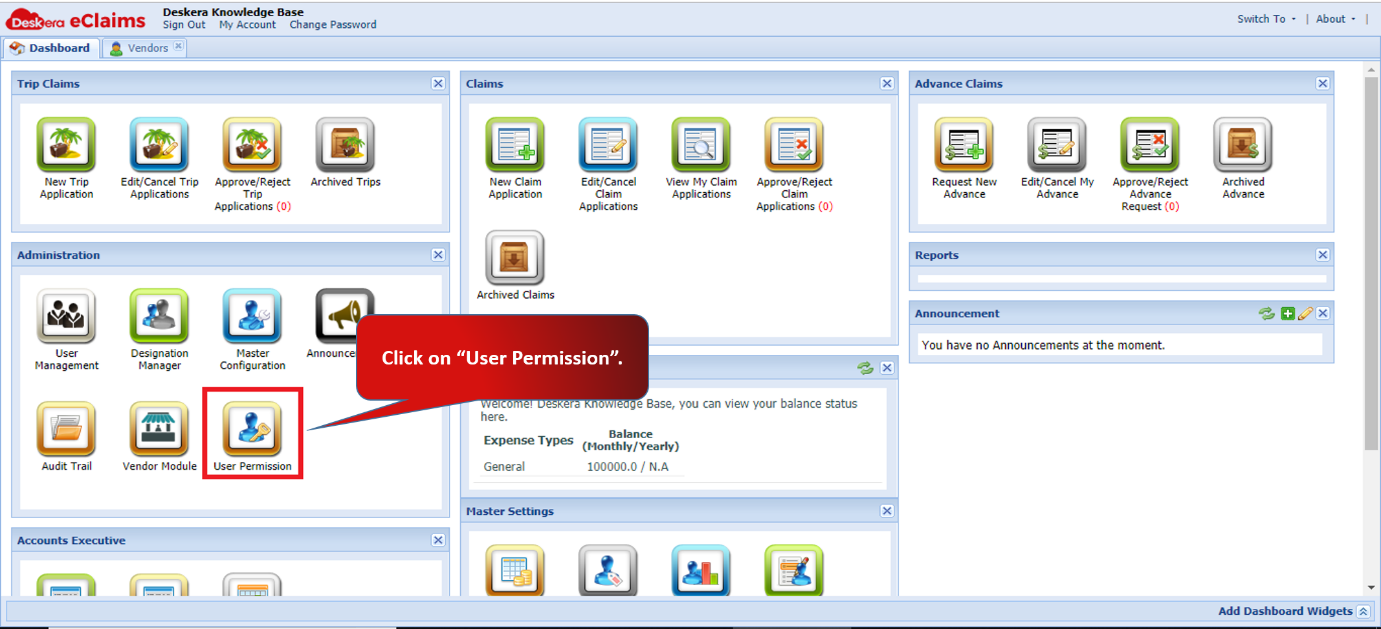Viewport: 1381px width, 629px height.
Task: Close the Trip Claims widget
Action: click(x=438, y=84)
